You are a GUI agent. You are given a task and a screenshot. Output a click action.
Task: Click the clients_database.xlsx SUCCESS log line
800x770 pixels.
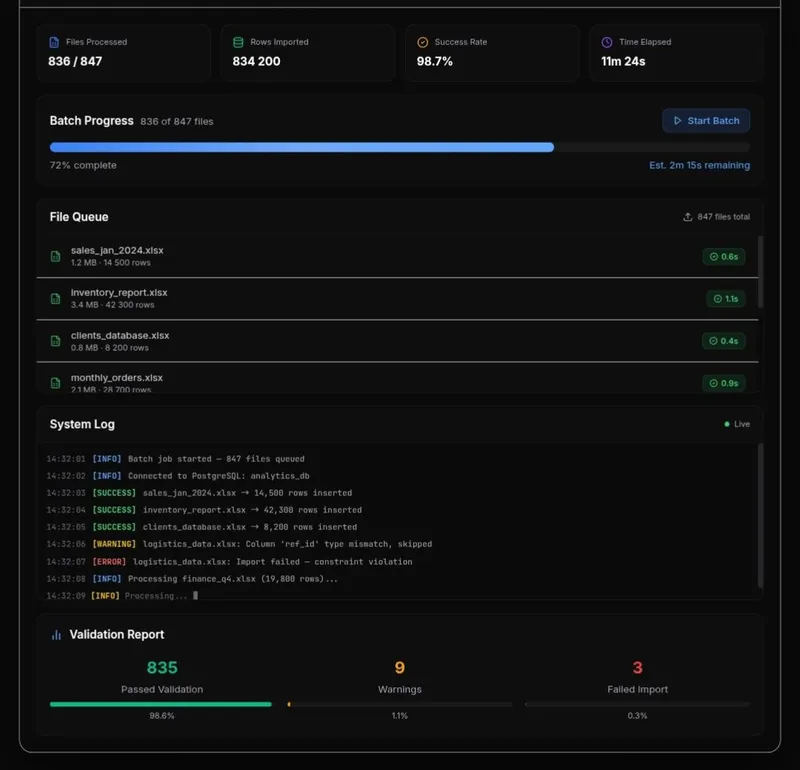click(x=202, y=527)
